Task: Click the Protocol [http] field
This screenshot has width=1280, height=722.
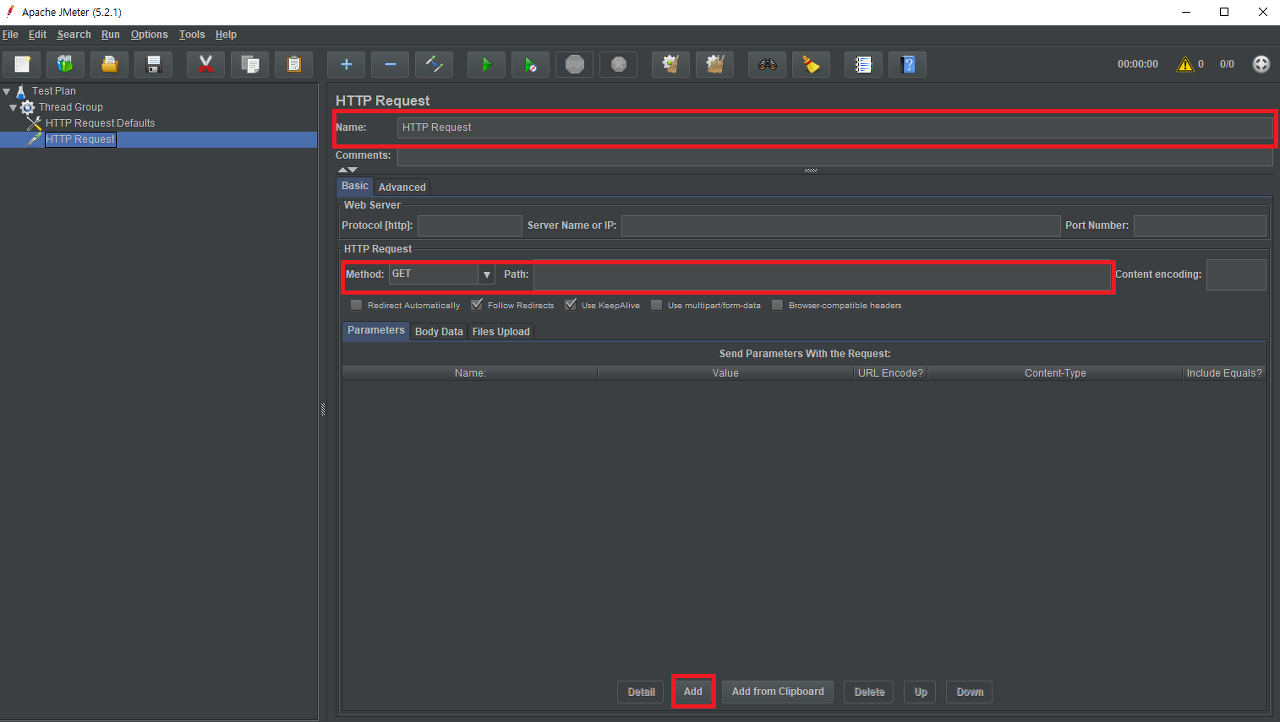Action: 470,225
